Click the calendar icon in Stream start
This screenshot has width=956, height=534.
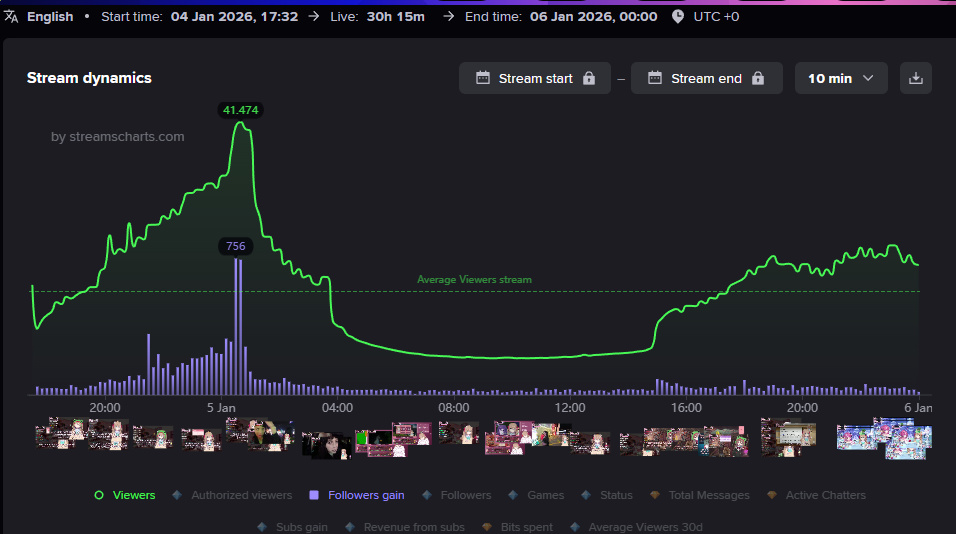pyautogui.click(x=482, y=78)
